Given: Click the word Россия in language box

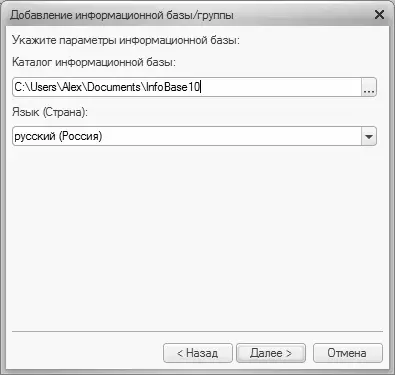Looking at the screenshot, I should click(x=80, y=136).
